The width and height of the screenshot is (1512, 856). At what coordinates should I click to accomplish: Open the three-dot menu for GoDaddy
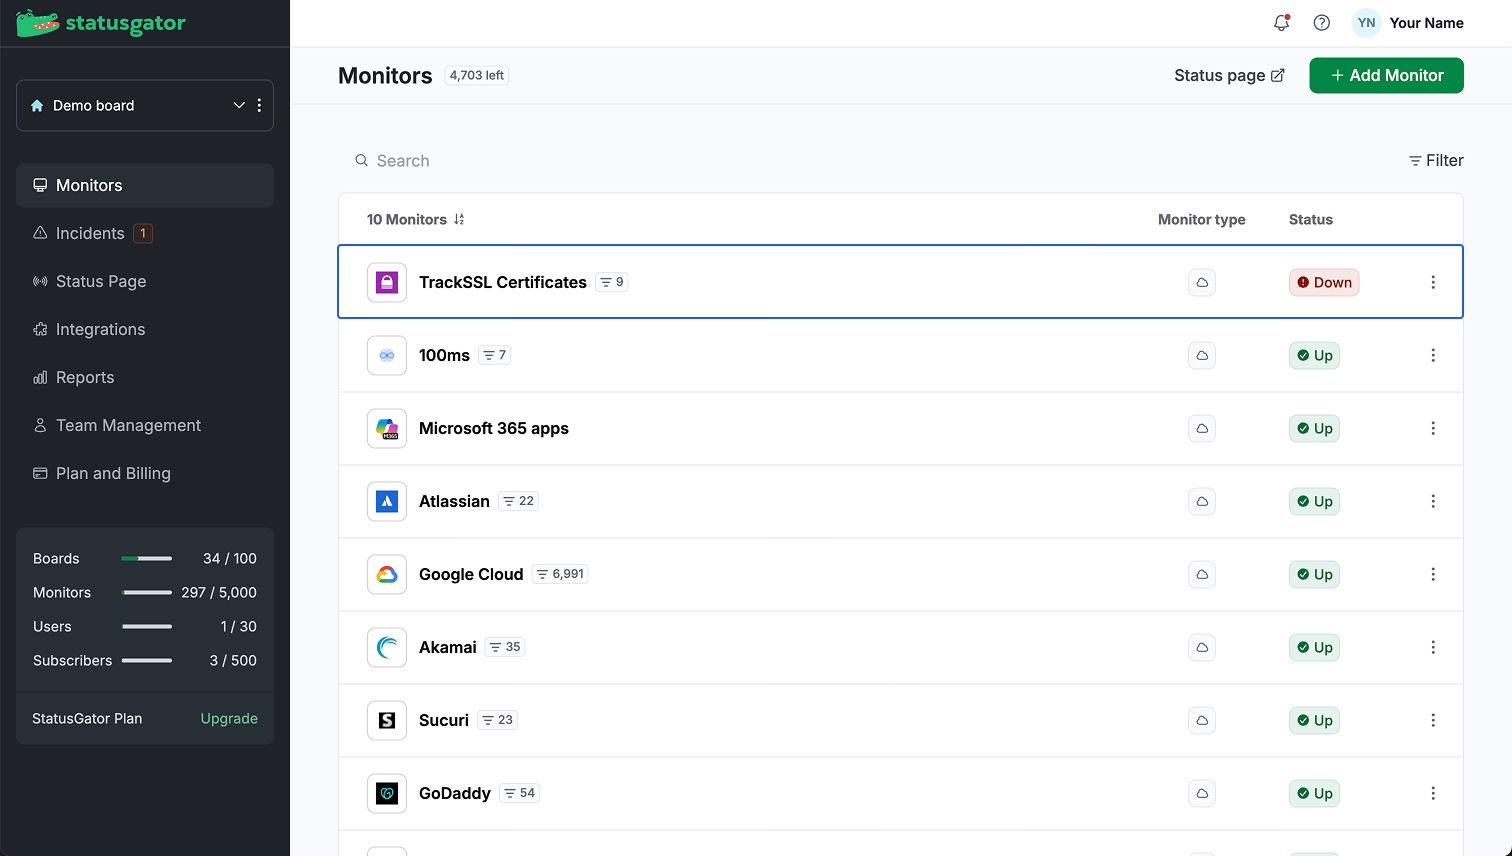pyautogui.click(x=1433, y=793)
